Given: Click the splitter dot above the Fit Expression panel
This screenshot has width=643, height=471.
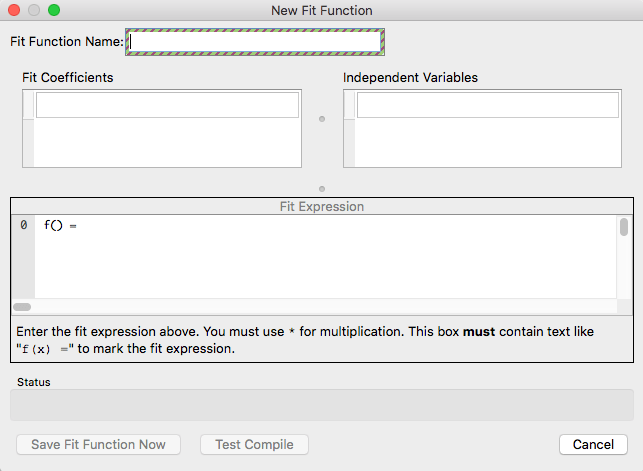Looking at the screenshot, I should click(322, 188).
